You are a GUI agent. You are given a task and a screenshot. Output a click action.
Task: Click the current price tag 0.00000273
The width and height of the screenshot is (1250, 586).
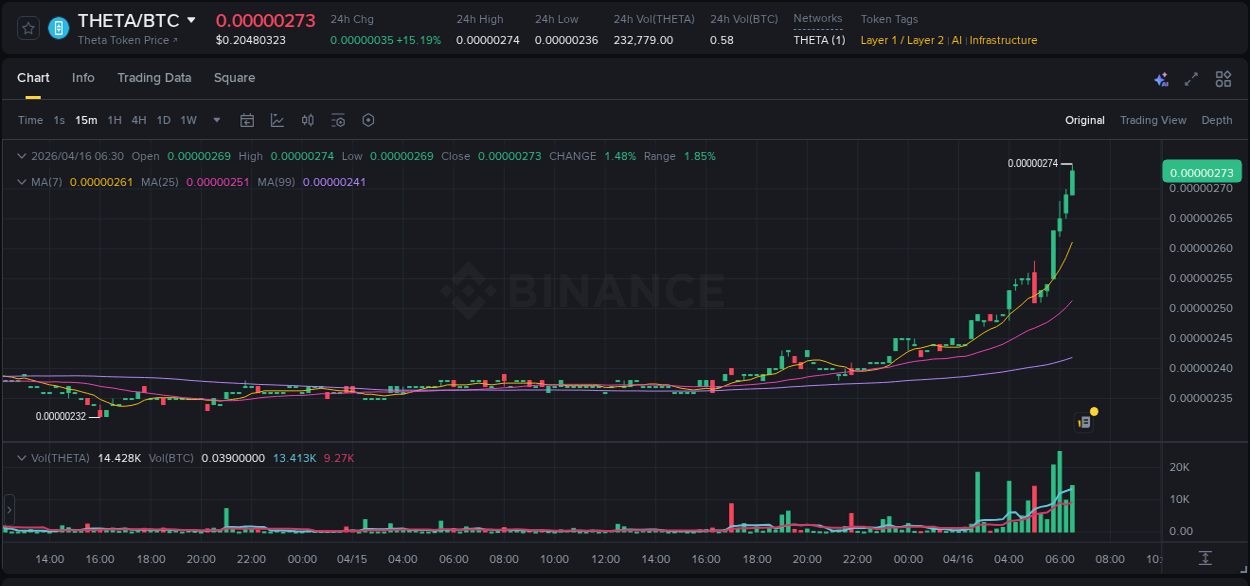click(x=1202, y=172)
